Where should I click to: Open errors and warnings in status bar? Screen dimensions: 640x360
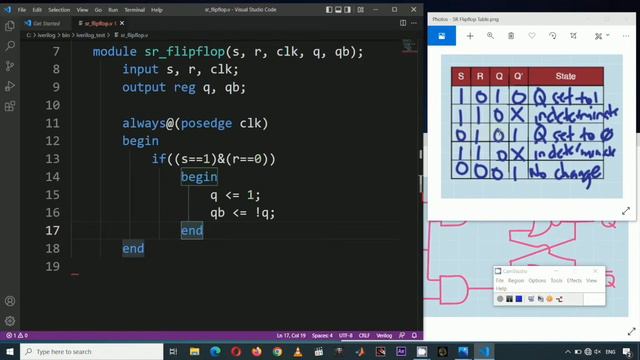[17, 336]
